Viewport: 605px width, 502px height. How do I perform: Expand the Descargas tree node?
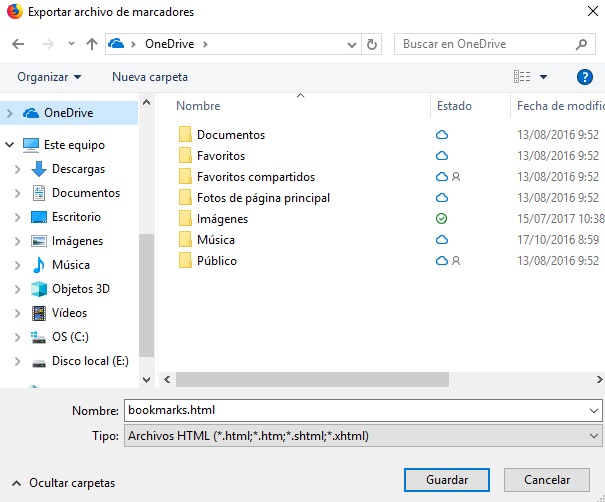click(18, 169)
